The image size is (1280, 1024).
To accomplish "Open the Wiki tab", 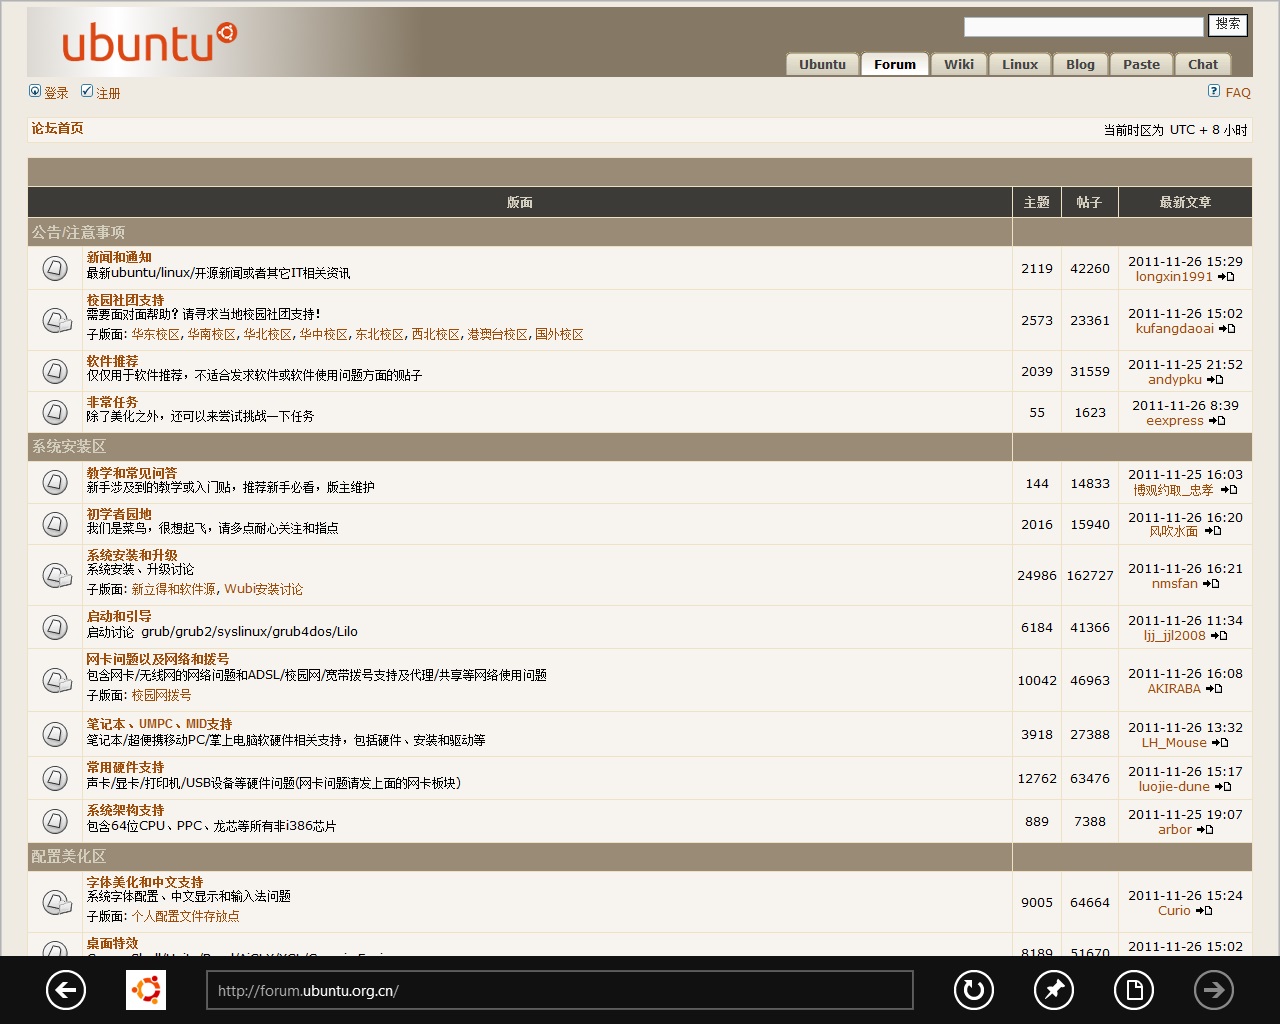I will pyautogui.click(x=959, y=64).
